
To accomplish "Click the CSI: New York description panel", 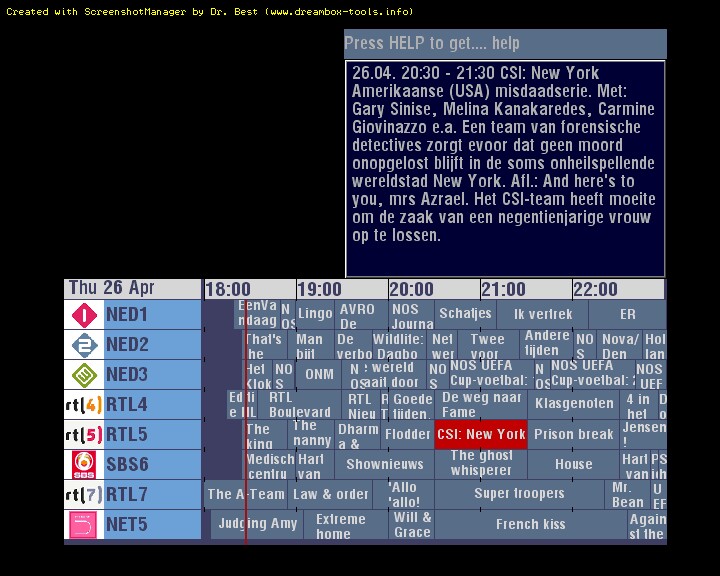I will click(505, 169).
